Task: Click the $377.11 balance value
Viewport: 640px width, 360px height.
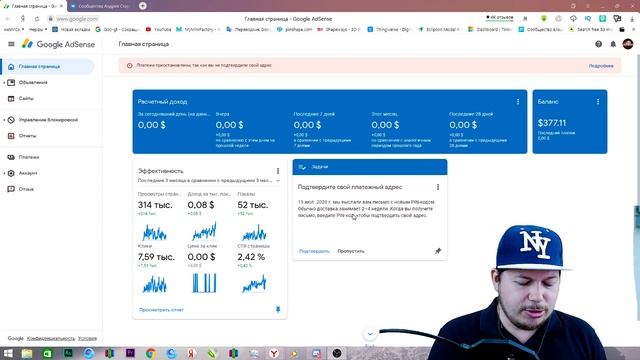Action: (x=552, y=123)
